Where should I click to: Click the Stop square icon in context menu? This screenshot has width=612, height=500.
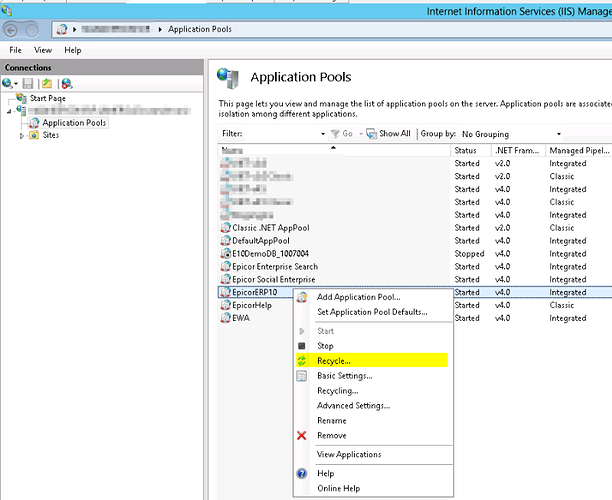tap(302, 346)
